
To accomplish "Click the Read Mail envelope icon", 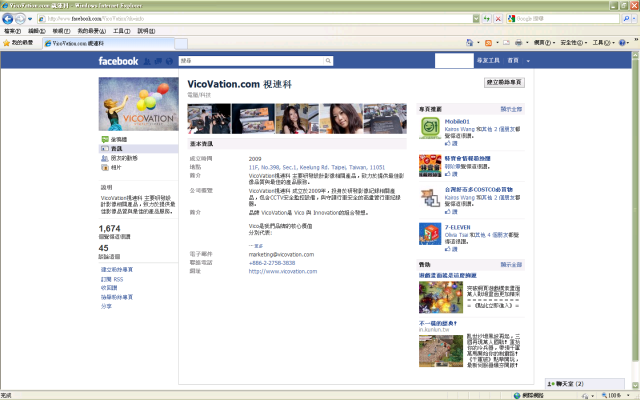I will click(x=507, y=42).
